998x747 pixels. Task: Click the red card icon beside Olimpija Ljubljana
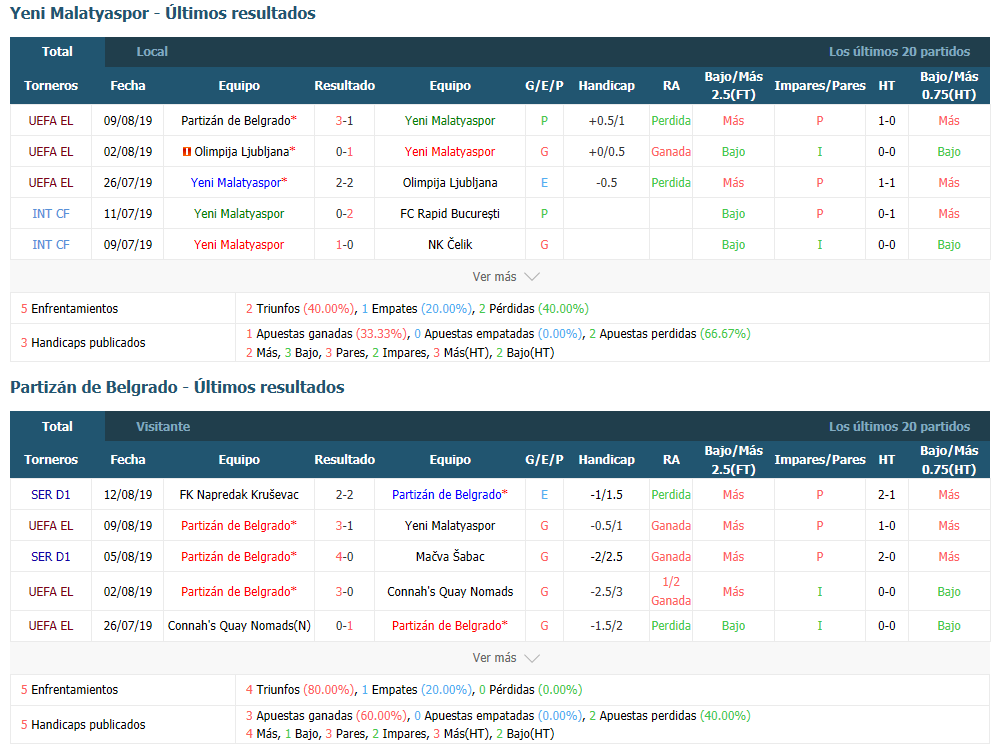pyautogui.click(x=186, y=151)
